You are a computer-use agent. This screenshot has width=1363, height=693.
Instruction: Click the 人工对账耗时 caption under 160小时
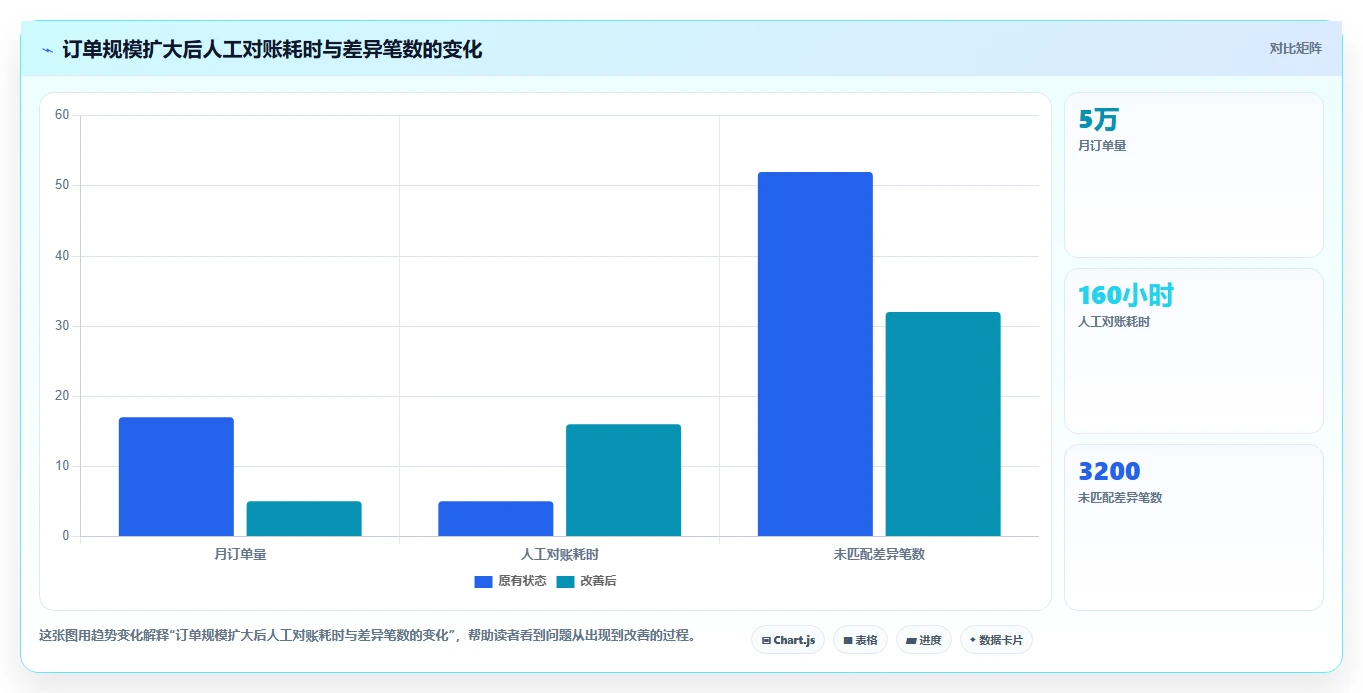pos(1114,322)
